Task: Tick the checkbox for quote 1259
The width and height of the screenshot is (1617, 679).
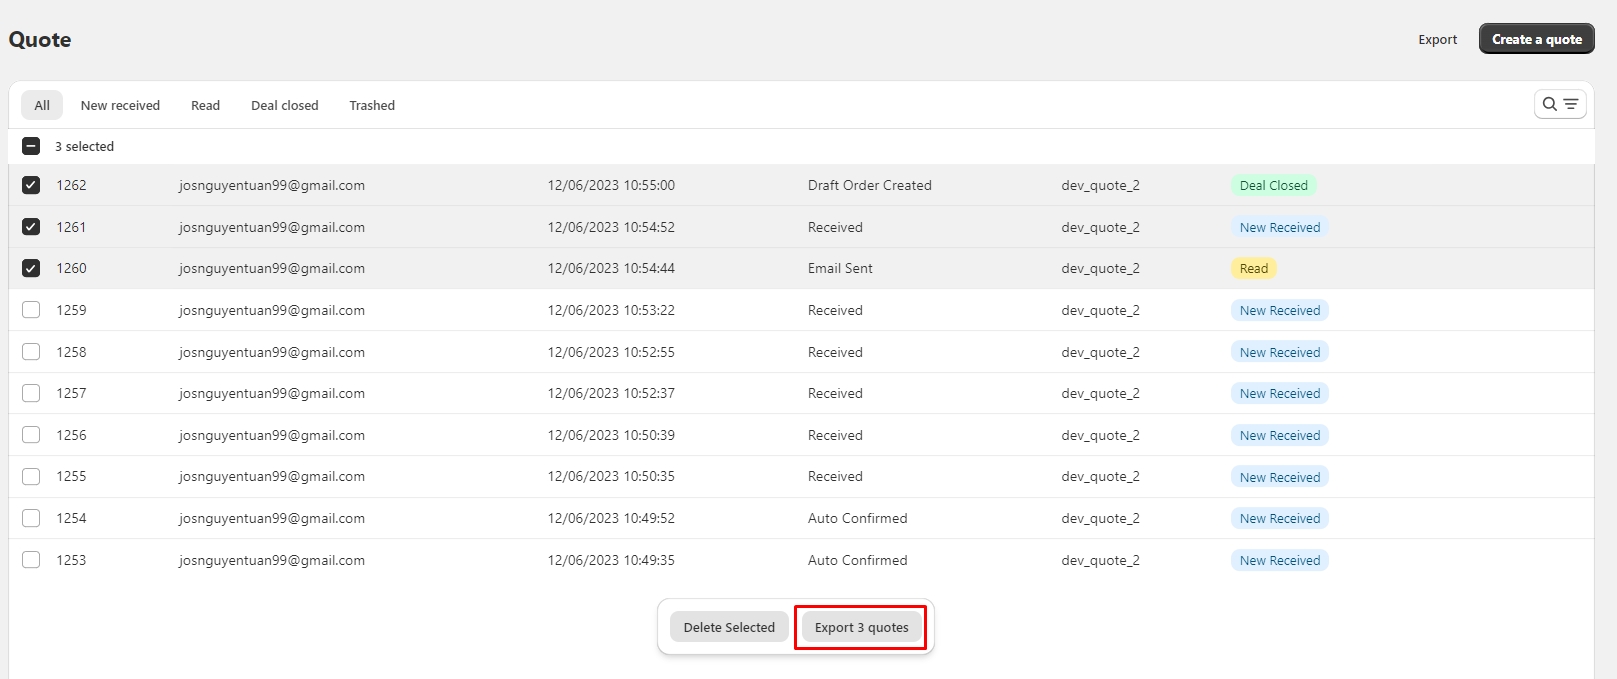Action: [31, 310]
